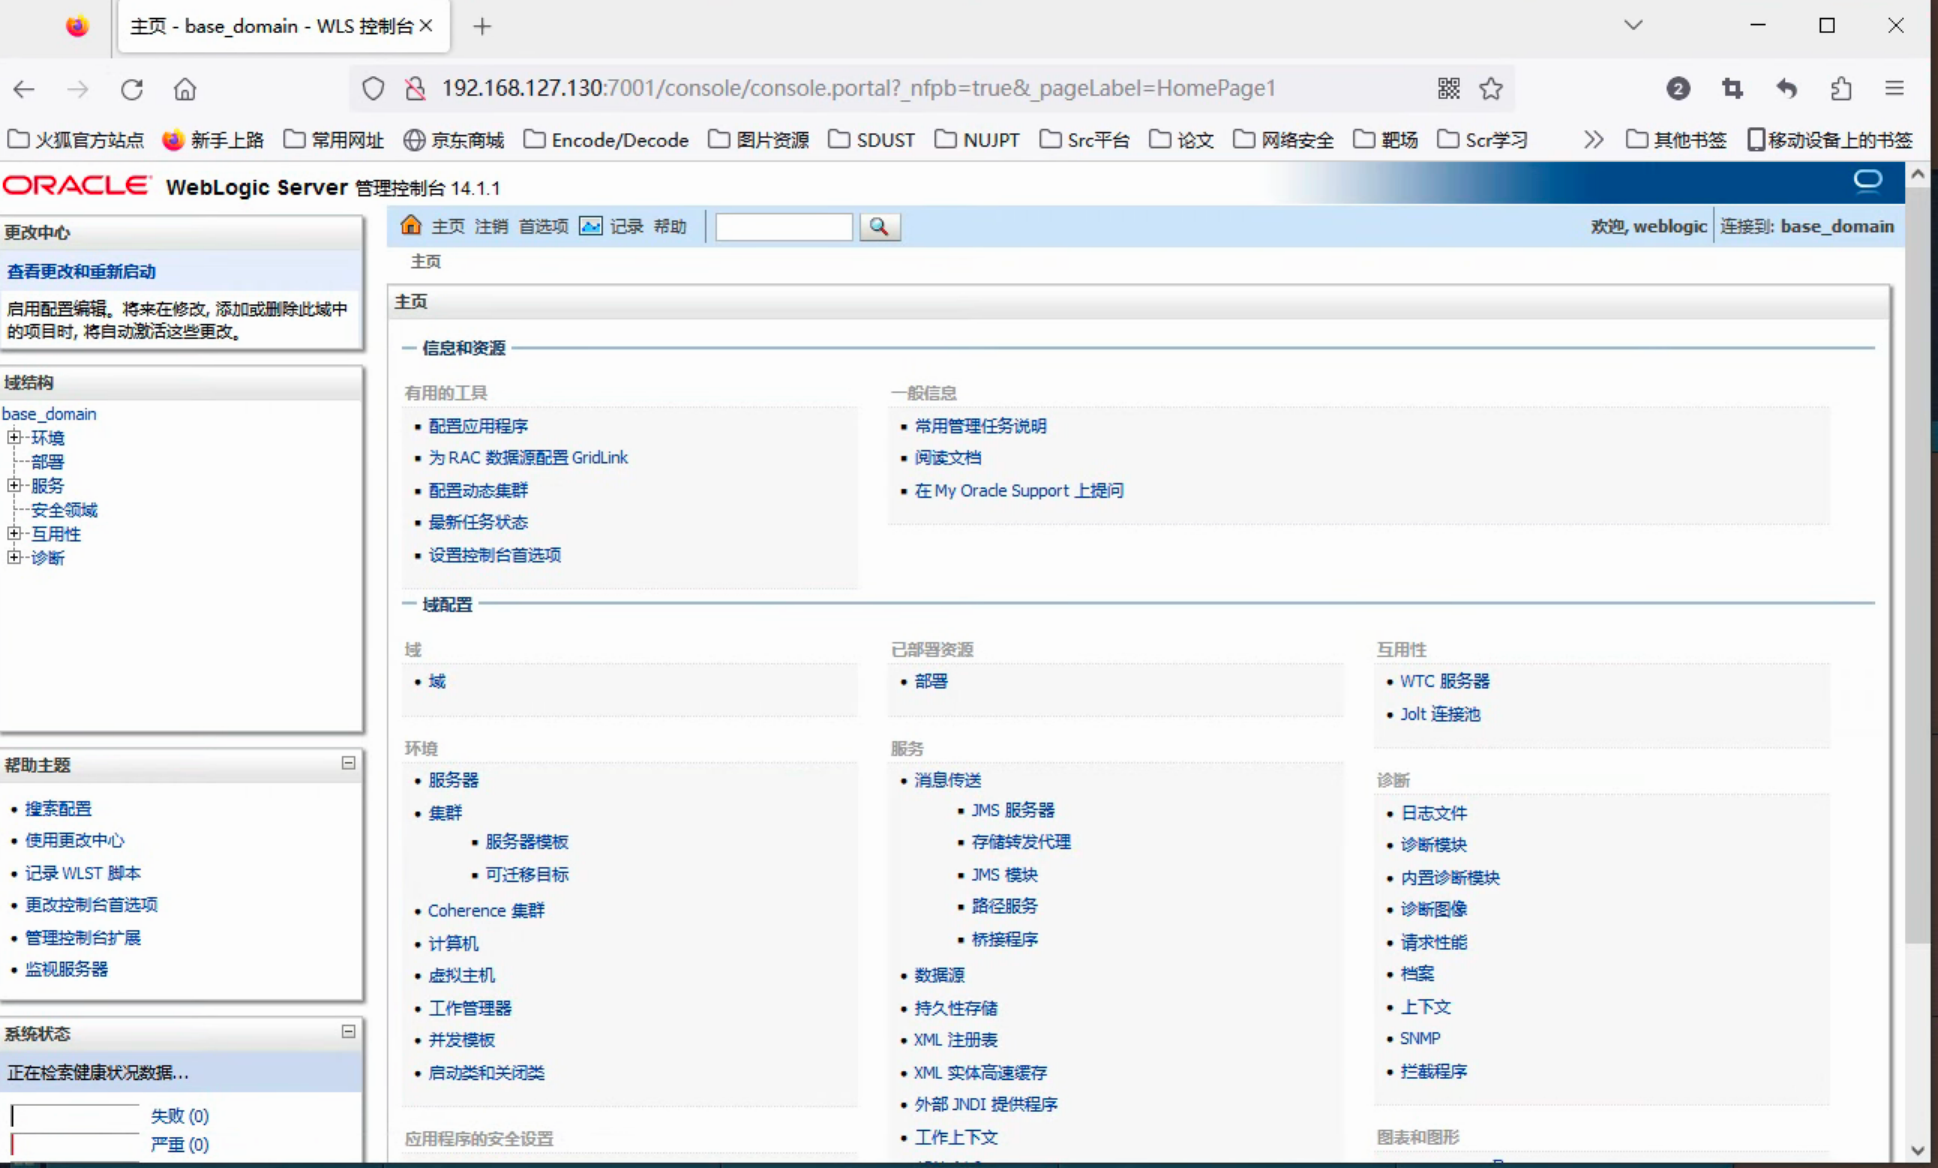Expand the 环境 tree node
This screenshot has width=1938, height=1168.
point(14,437)
